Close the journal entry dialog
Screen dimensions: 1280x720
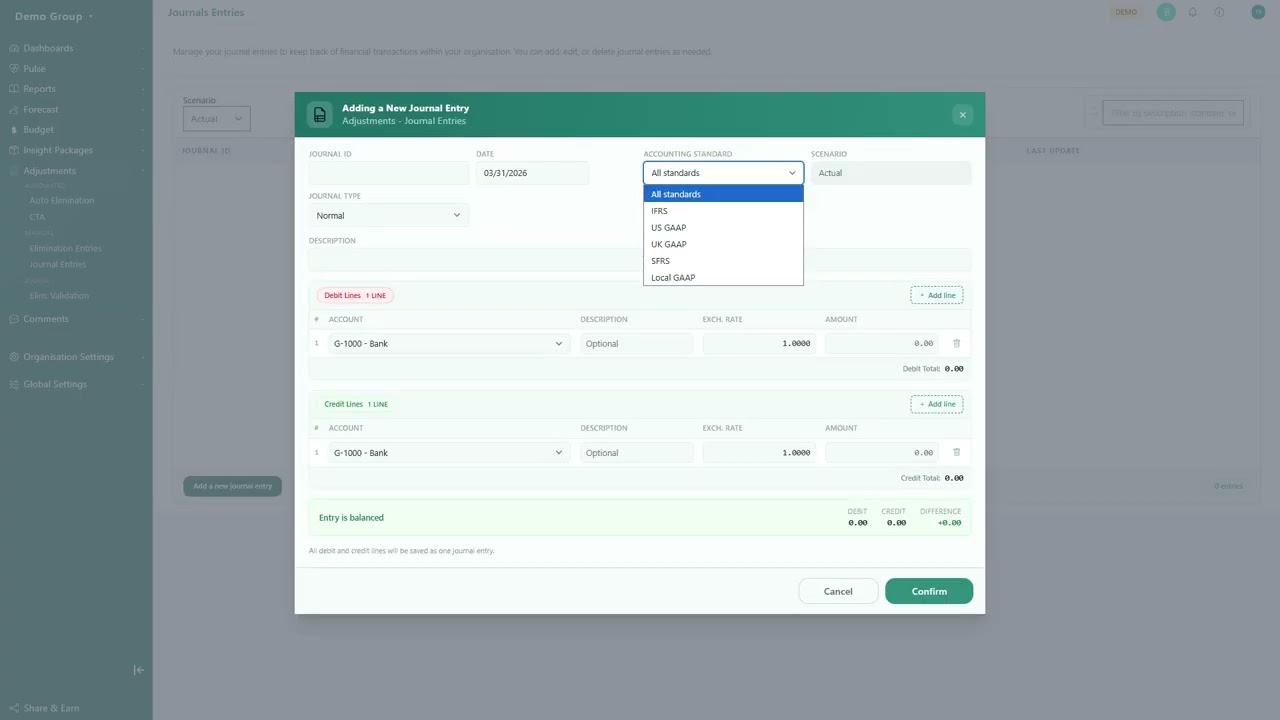pos(963,115)
